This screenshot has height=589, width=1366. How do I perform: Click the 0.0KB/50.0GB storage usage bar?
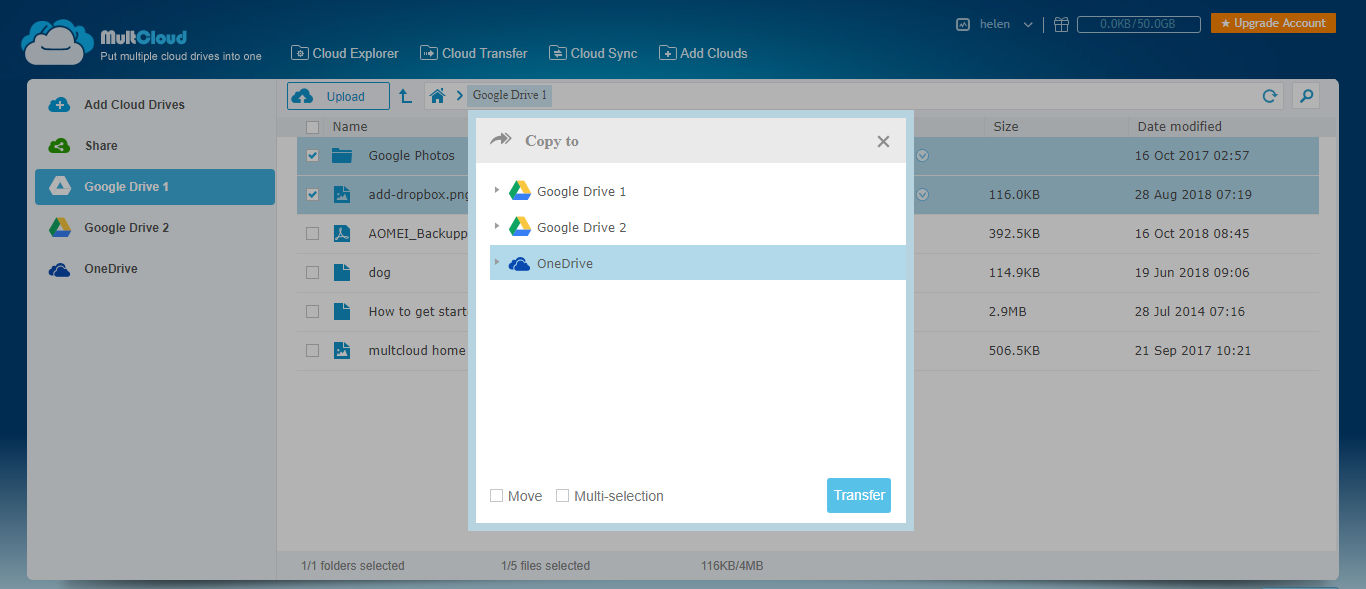pyautogui.click(x=1138, y=24)
